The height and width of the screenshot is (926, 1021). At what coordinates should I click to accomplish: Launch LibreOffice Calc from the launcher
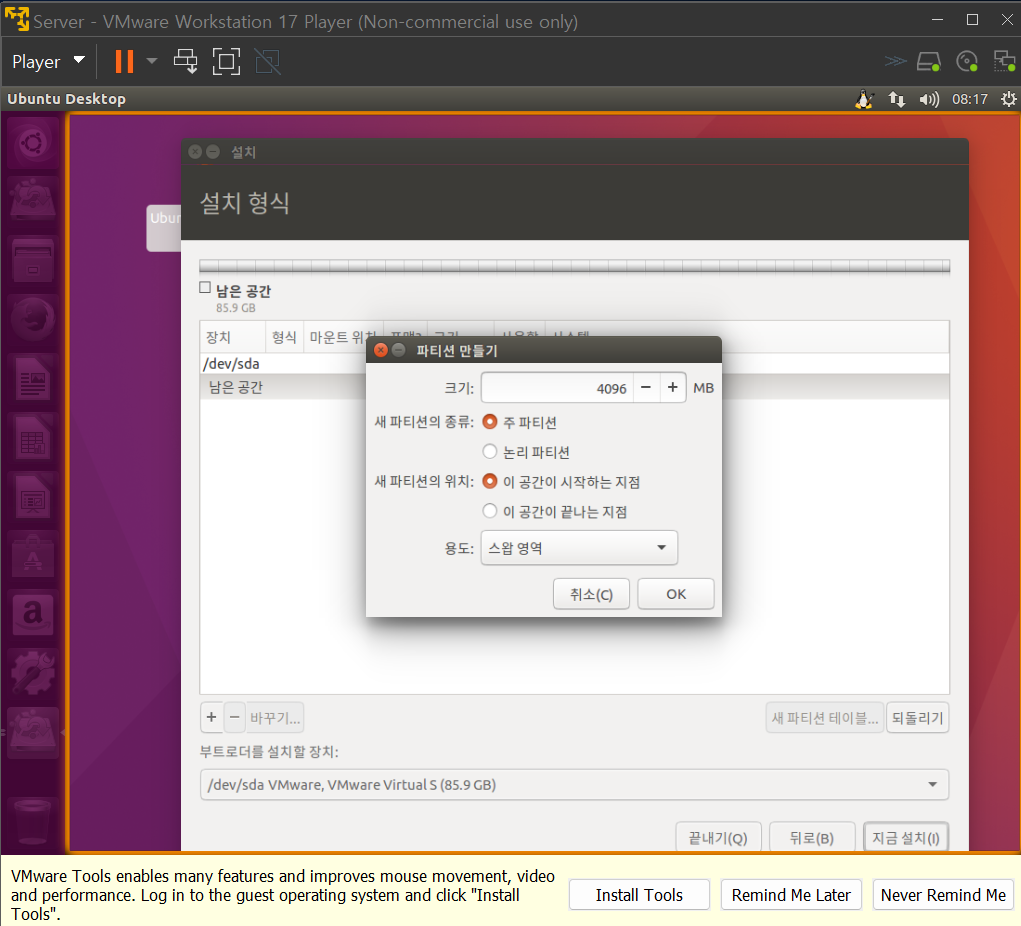click(x=33, y=437)
